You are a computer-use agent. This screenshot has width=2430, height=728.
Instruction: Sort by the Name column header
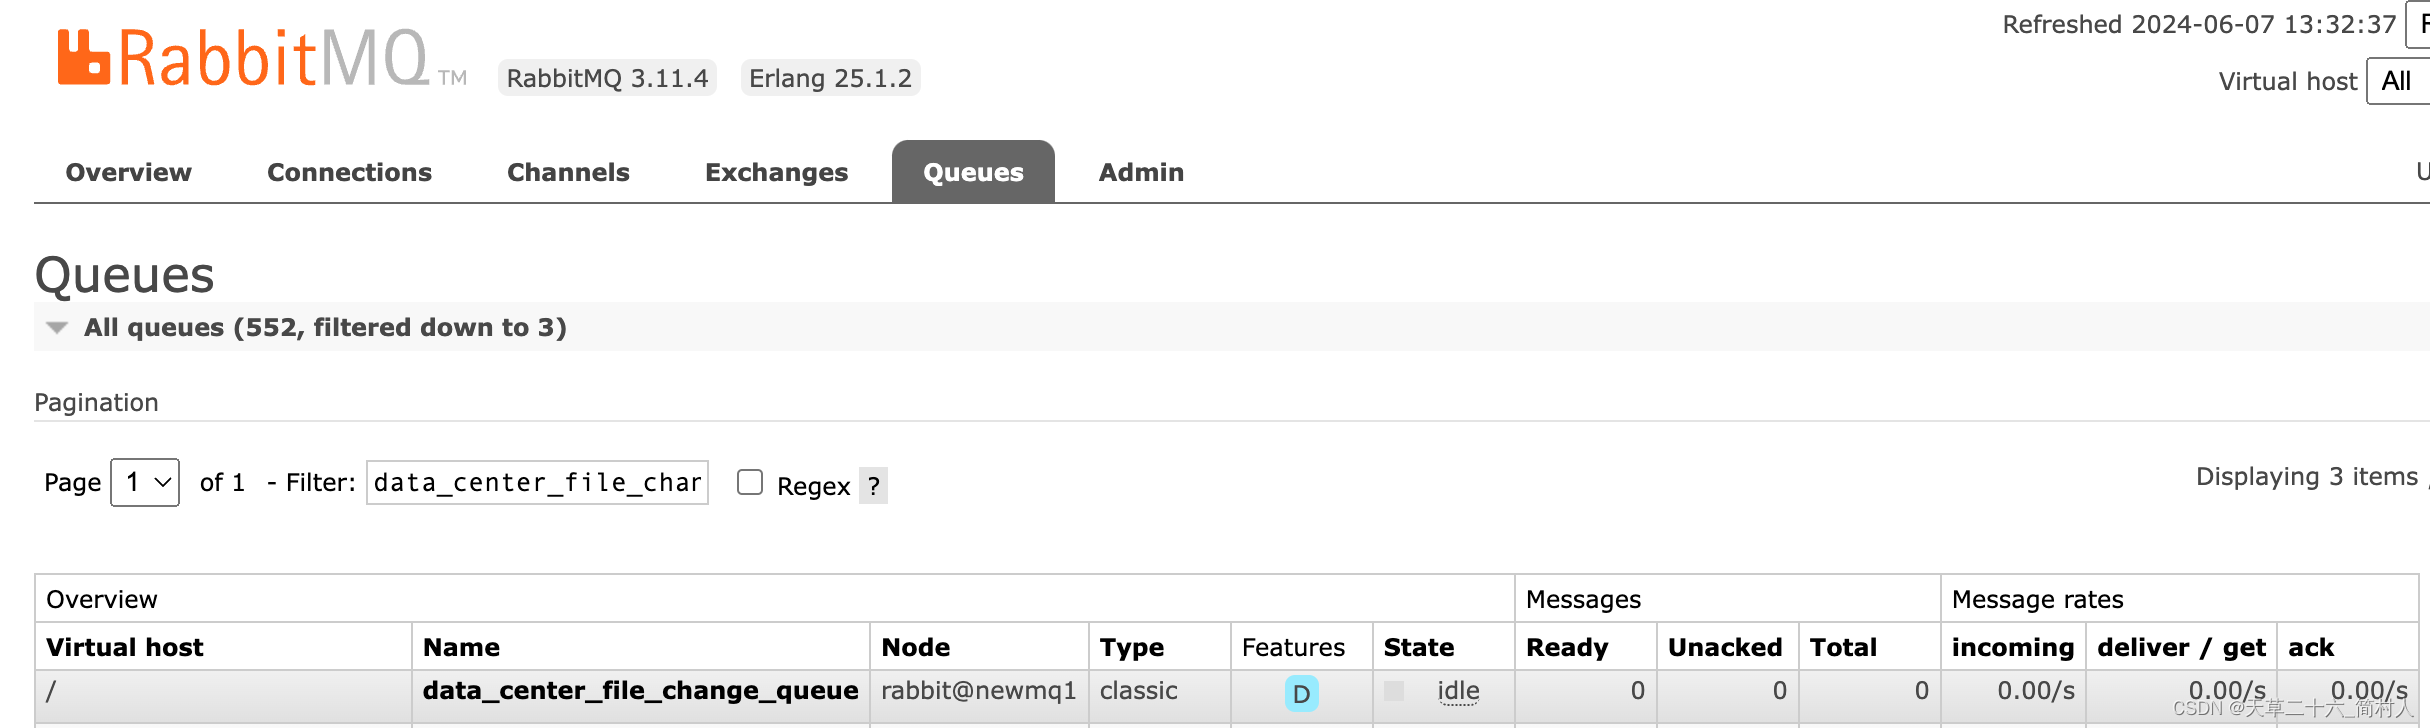click(x=461, y=647)
